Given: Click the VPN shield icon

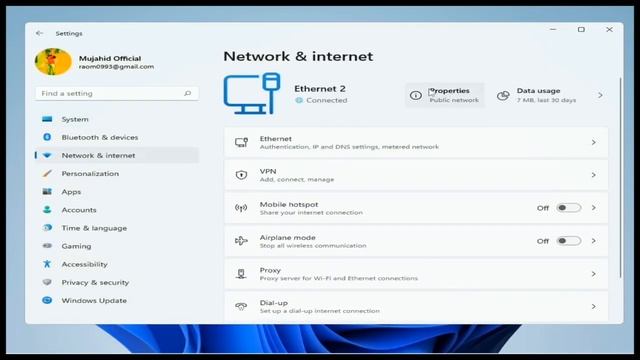Looking at the screenshot, I should (241, 175).
